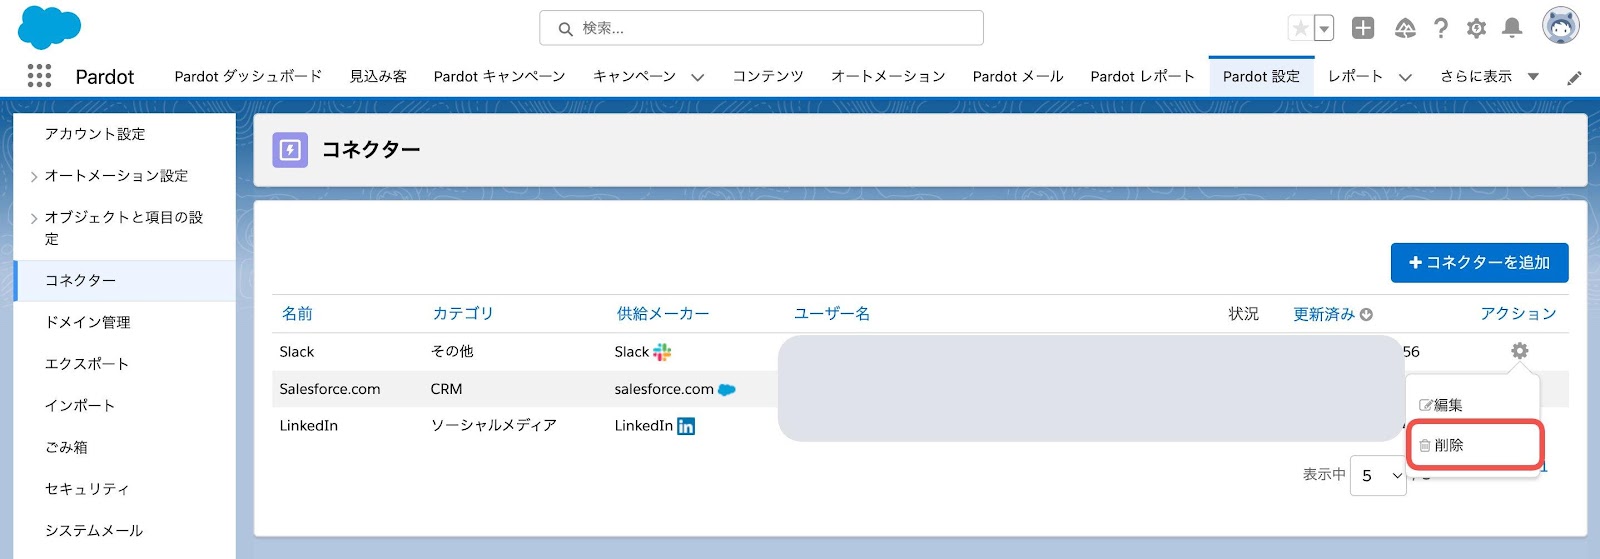Expand the キャンペーン tab chevron
Viewport: 1600px width, 559px height.
(x=697, y=77)
